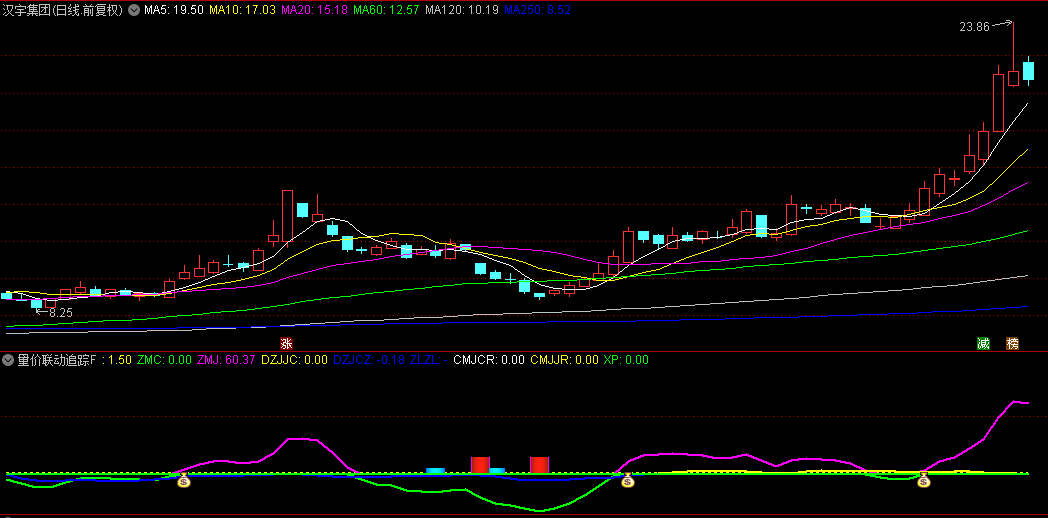Click the MA120: 10.19 label
1048x518 pixels.
click(x=462, y=10)
